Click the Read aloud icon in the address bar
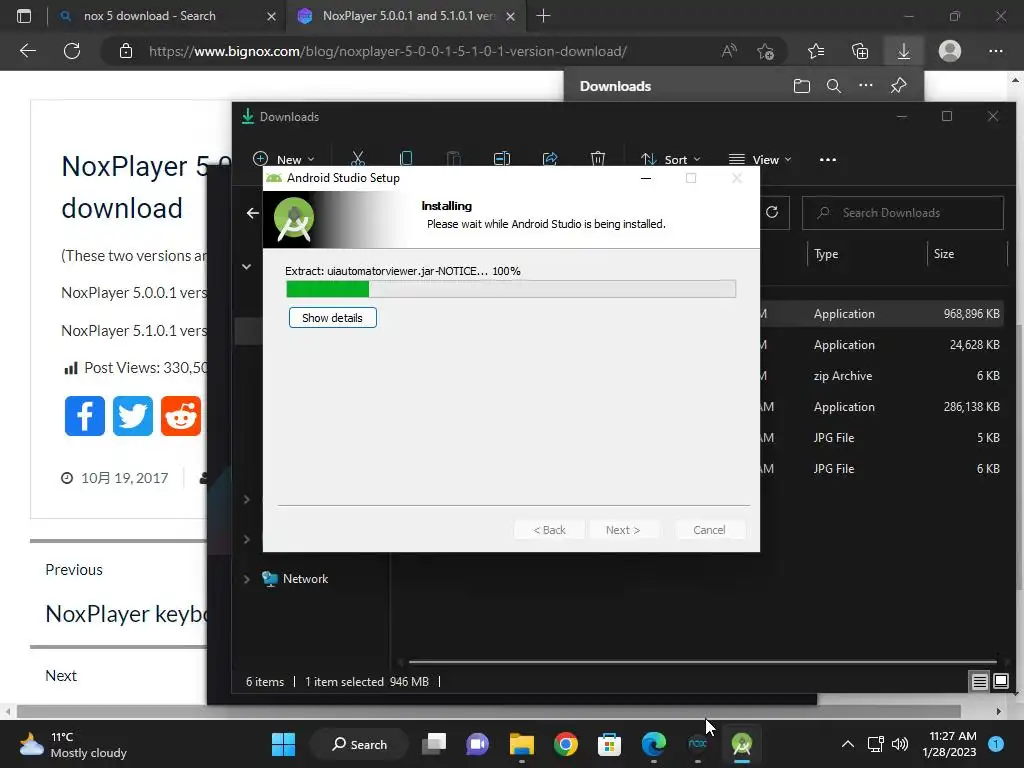The height and width of the screenshot is (768, 1024). (729, 51)
